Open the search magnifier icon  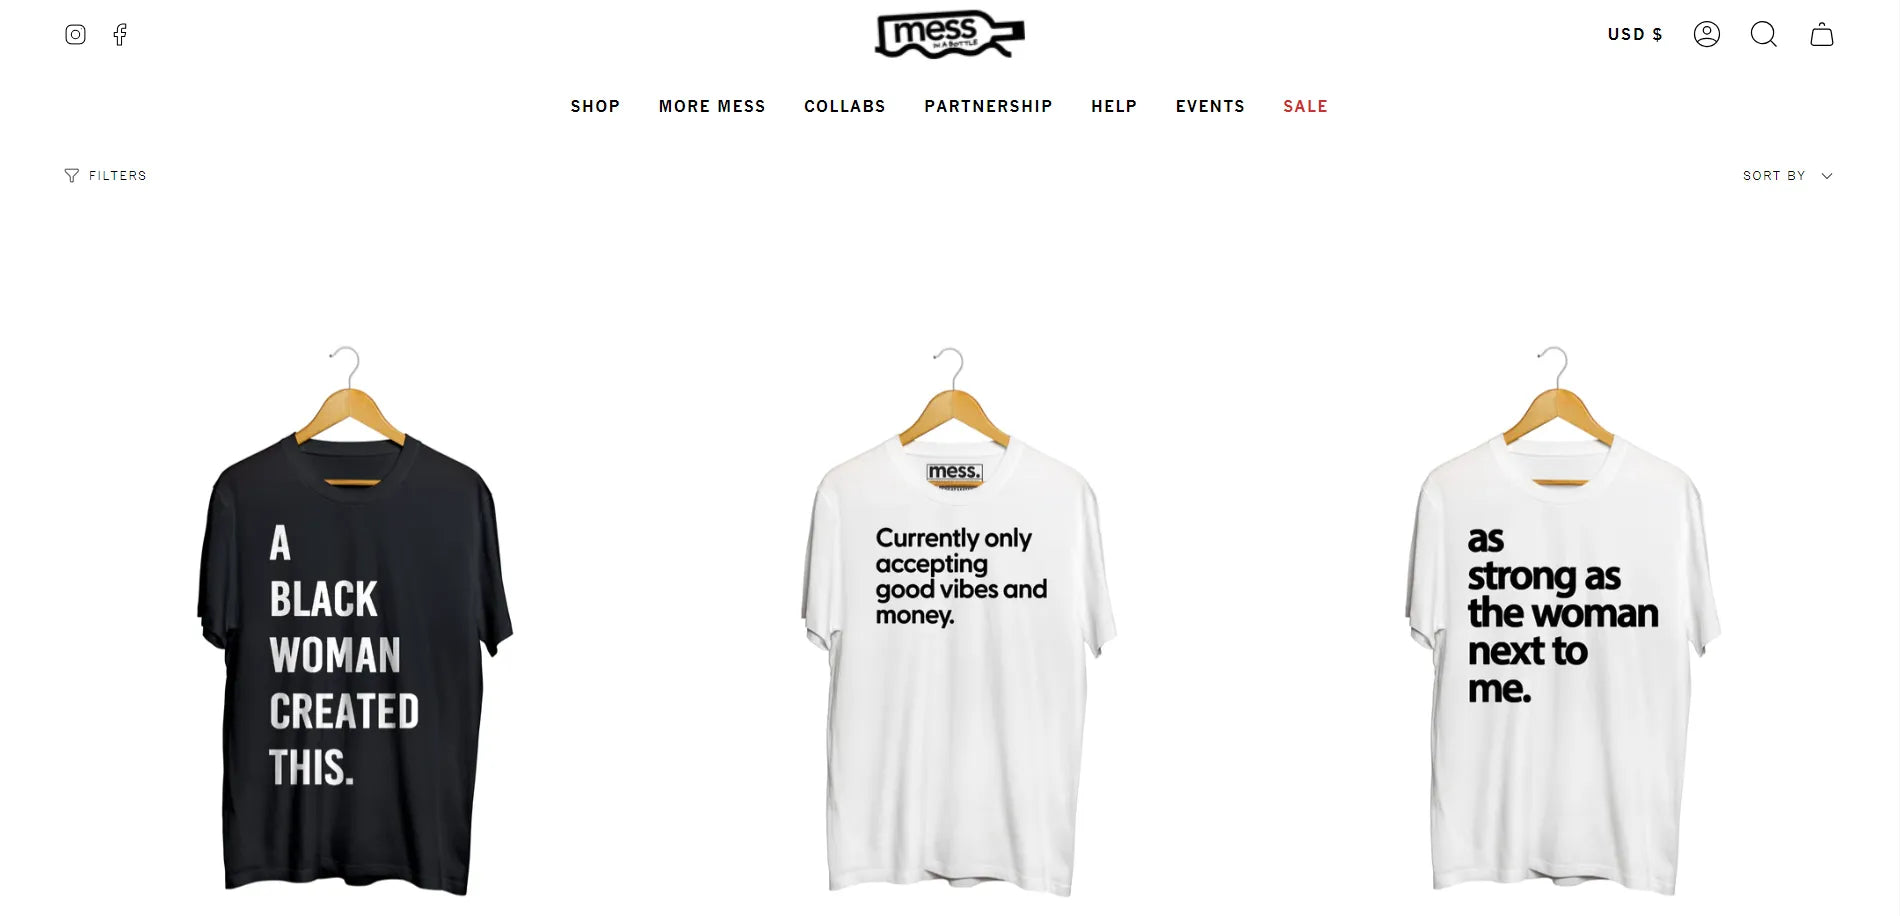(x=1764, y=35)
